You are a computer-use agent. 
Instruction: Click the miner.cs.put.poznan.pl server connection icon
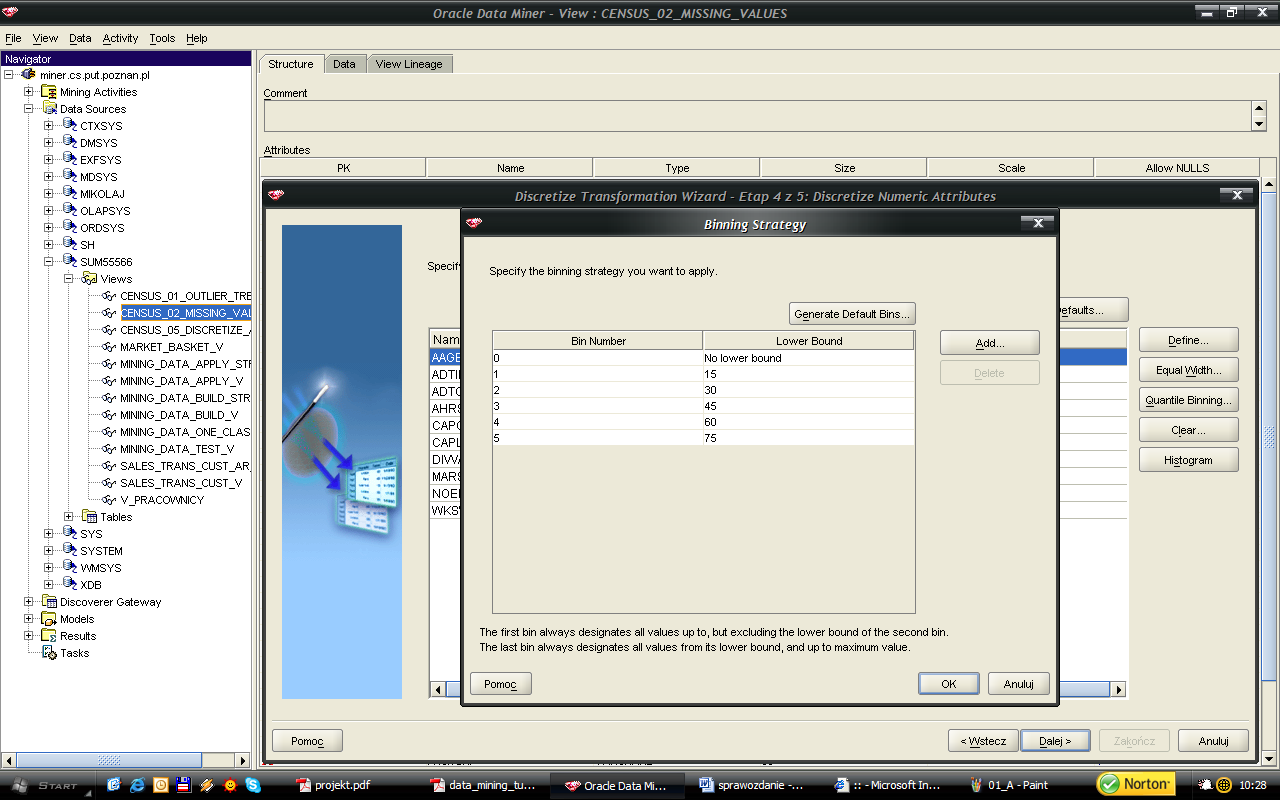click(28, 75)
